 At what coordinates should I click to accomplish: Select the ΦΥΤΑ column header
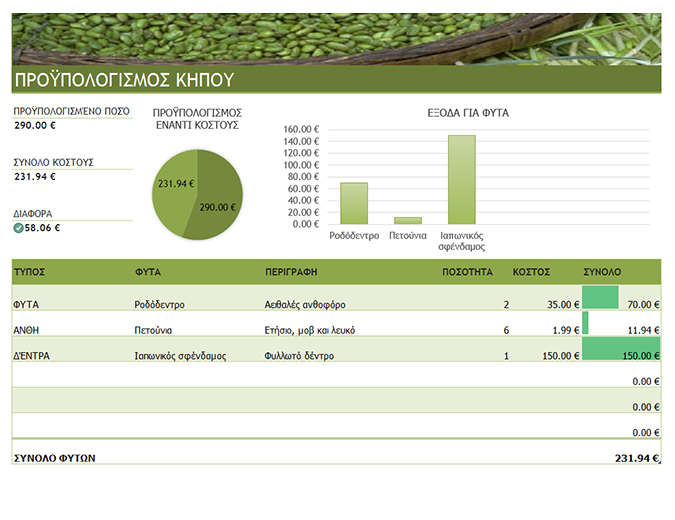[x=148, y=272]
